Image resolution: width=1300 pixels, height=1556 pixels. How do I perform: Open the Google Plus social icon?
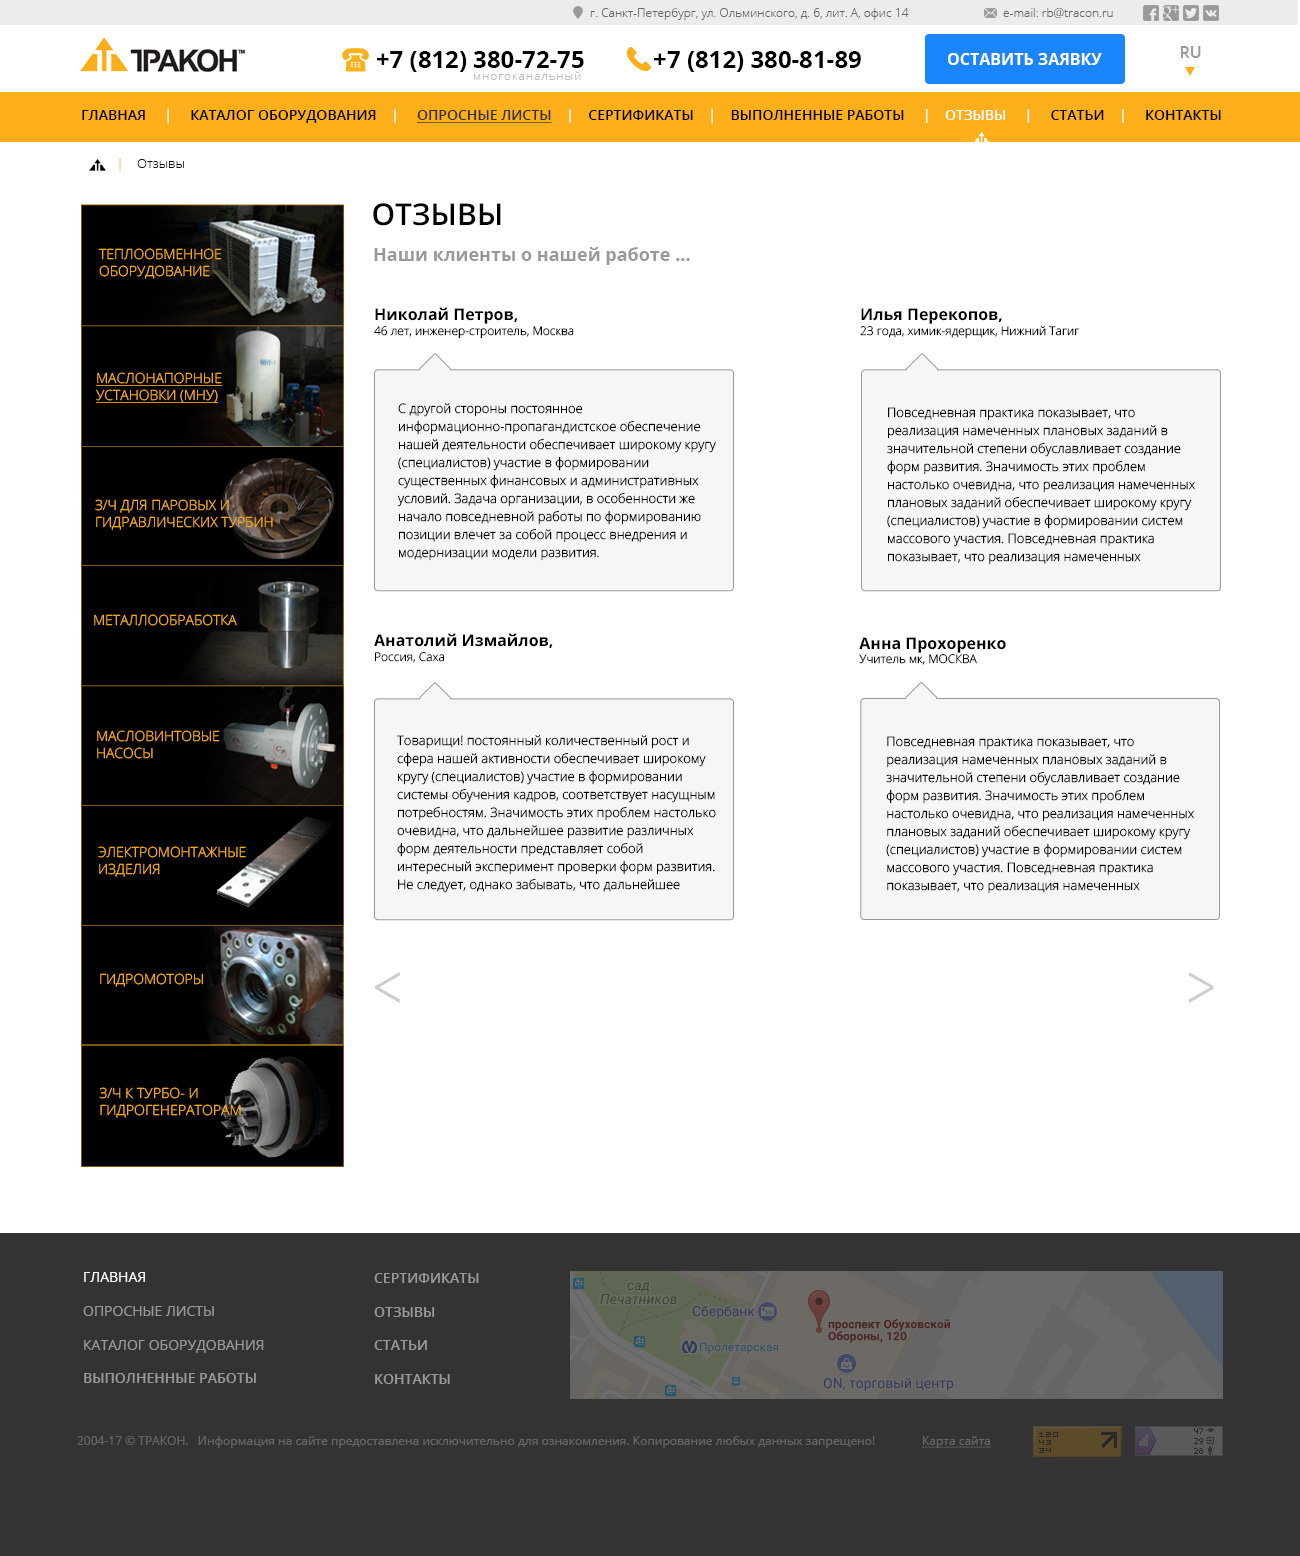tap(1171, 13)
